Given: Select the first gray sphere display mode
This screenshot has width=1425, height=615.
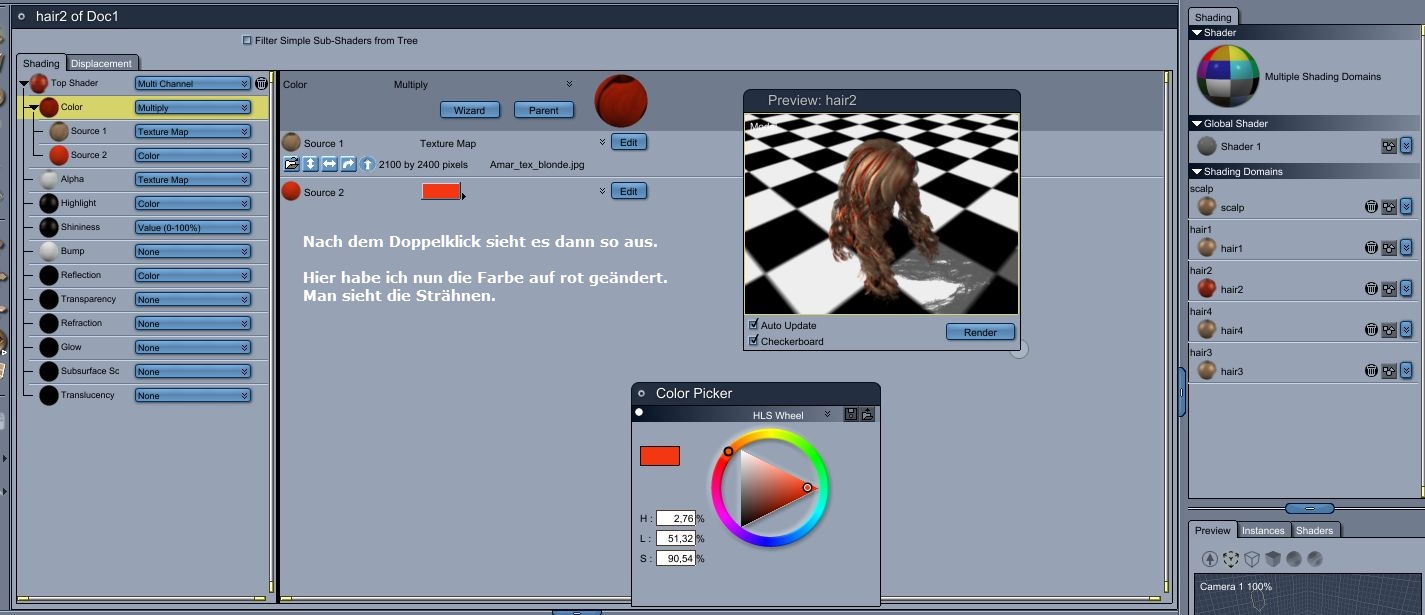Looking at the screenshot, I should [x=1294, y=559].
